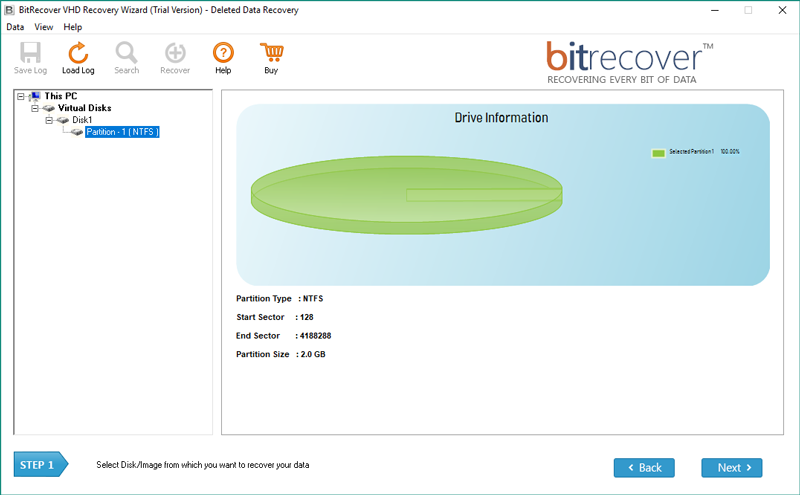Click the Buy shopping cart icon
800x495 pixels.
271,53
